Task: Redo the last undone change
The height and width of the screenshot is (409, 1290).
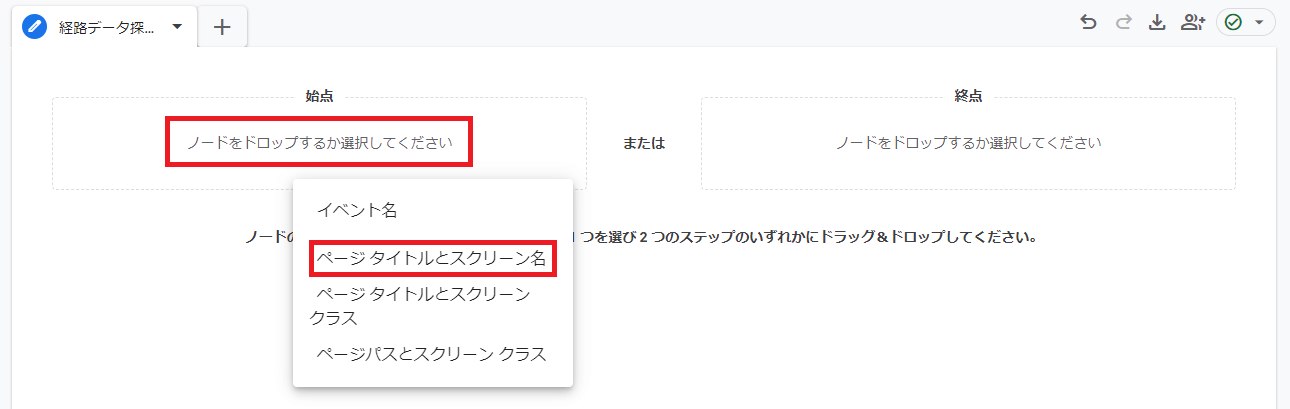Action: (1123, 22)
